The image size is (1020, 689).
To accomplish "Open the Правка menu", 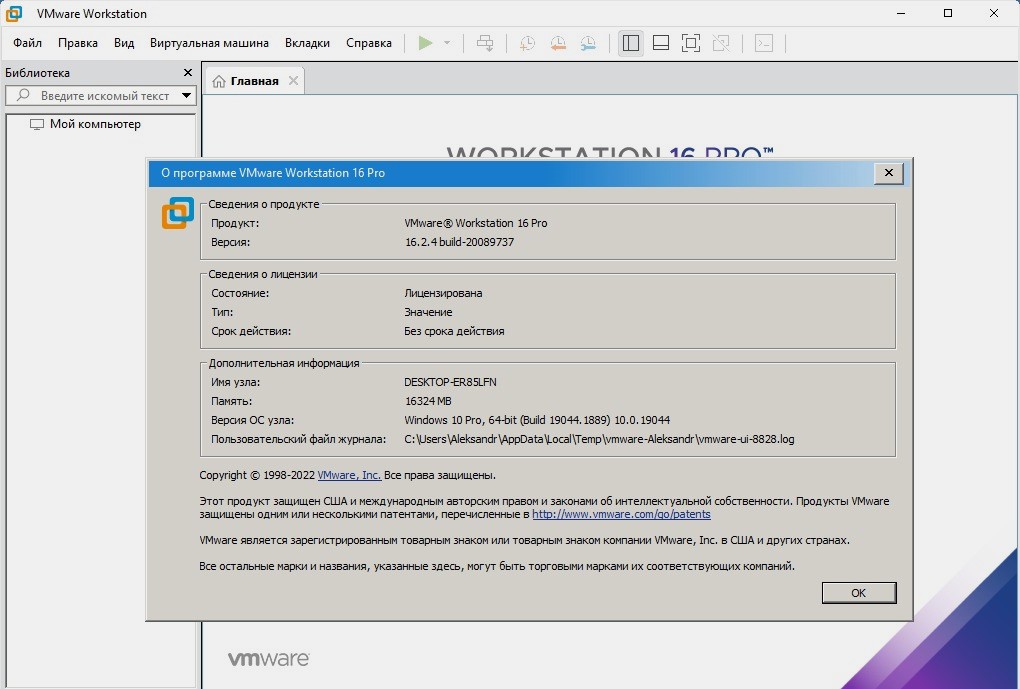I will pos(77,43).
